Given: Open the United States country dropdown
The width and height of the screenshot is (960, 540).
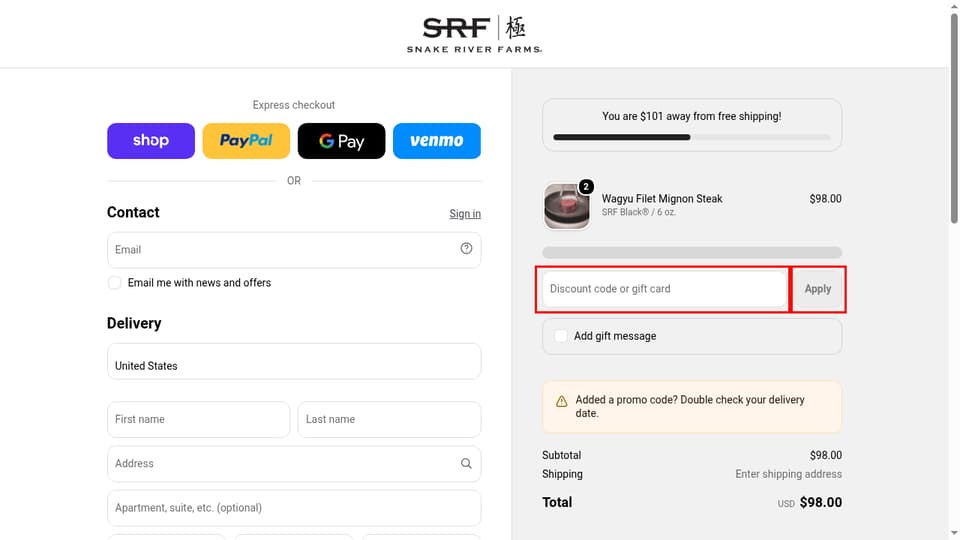Looking at the screenshot, I should (x=294, y=361).
